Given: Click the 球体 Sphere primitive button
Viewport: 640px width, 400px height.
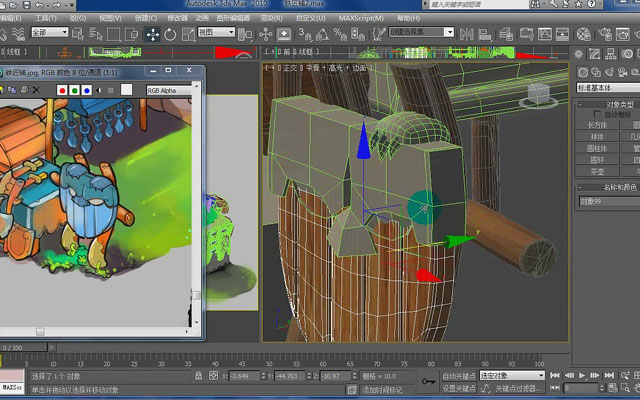Looking at the screenshot, I should [597, 137].
